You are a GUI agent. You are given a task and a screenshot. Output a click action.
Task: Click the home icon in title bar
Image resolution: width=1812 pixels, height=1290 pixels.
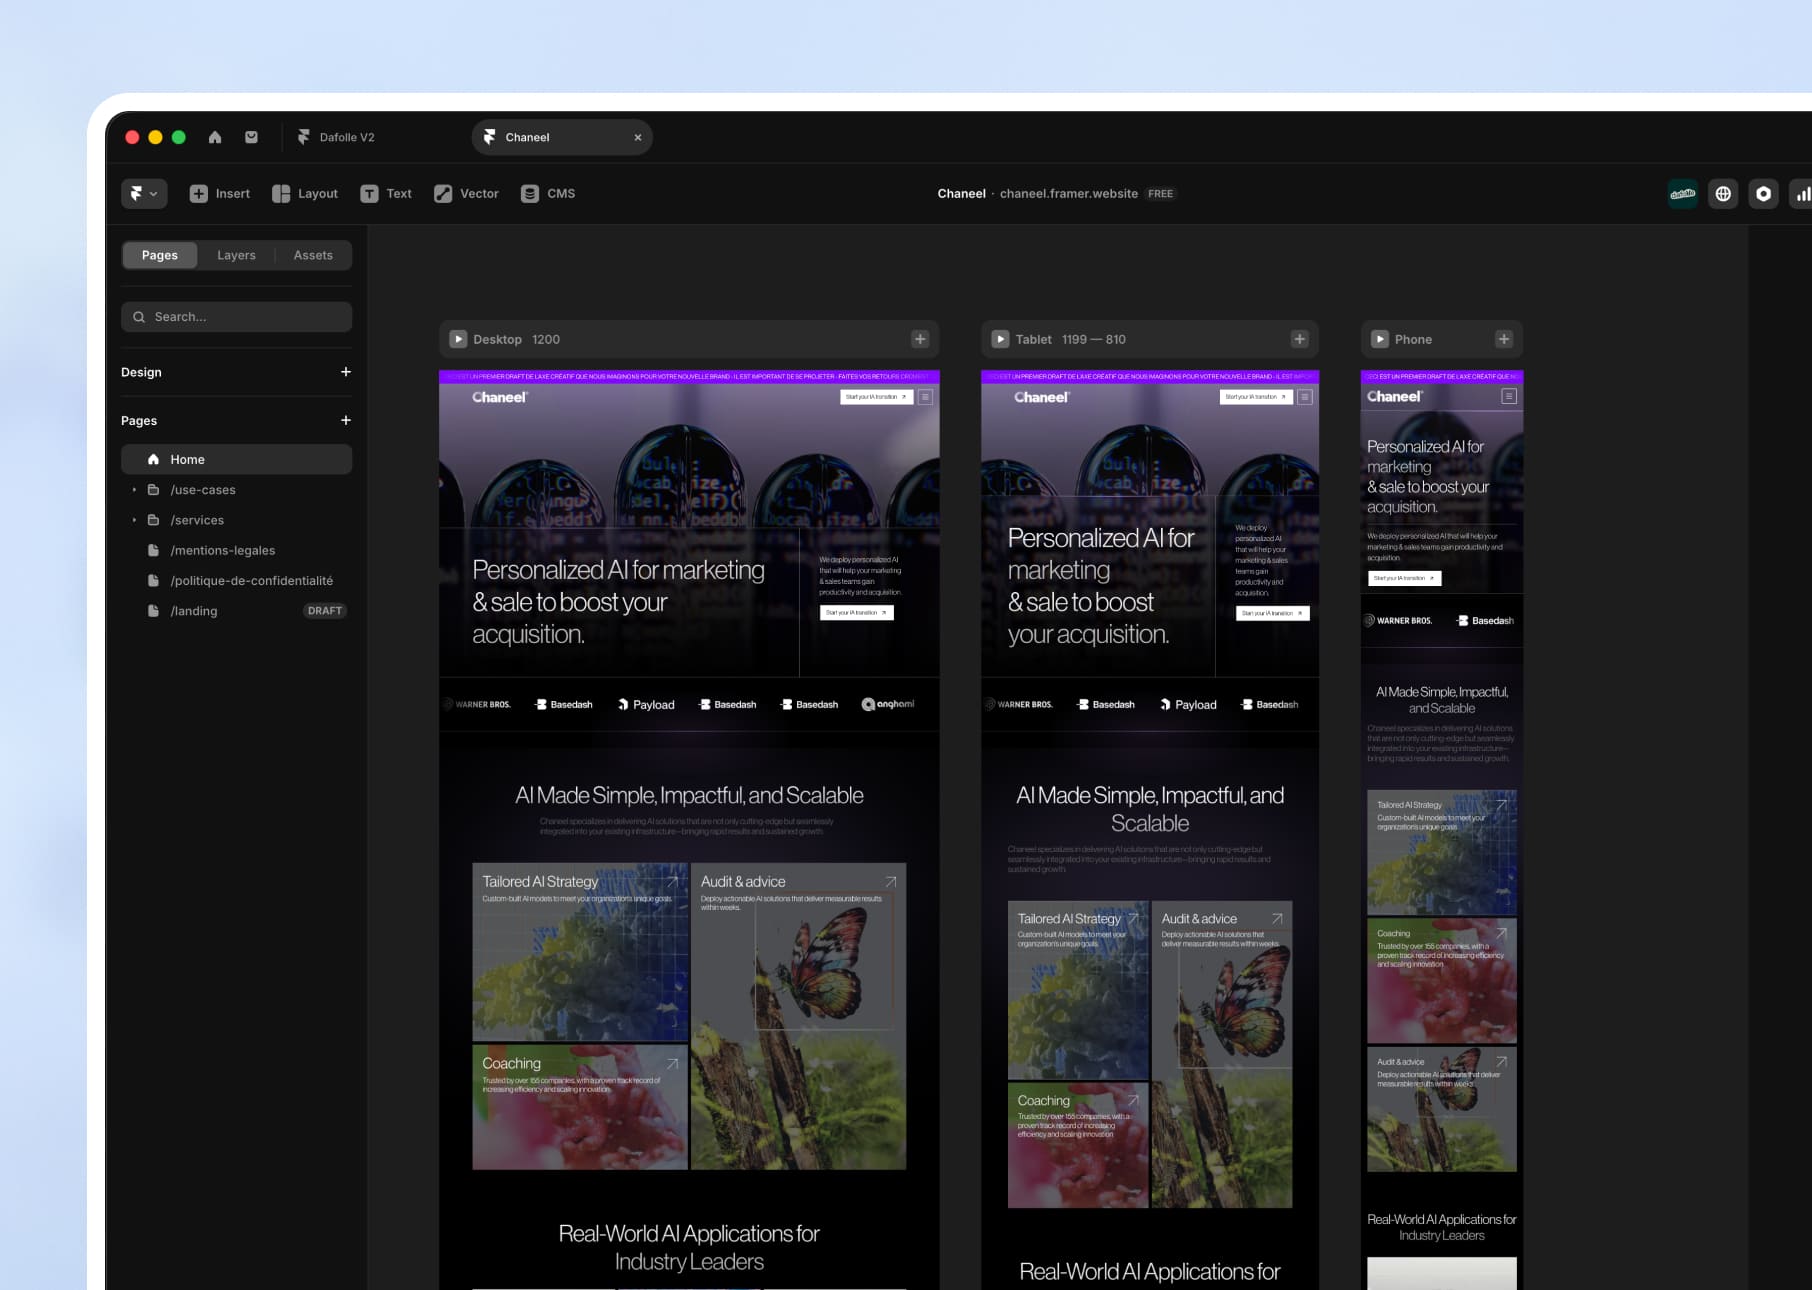[215, 137]
